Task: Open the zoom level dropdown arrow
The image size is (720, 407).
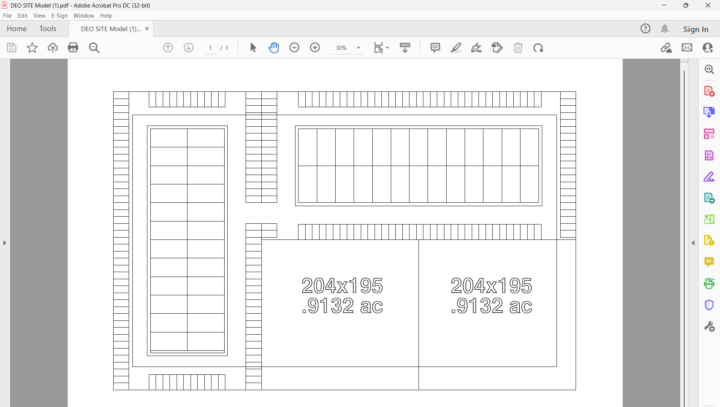Action: [x=359, y=48]
